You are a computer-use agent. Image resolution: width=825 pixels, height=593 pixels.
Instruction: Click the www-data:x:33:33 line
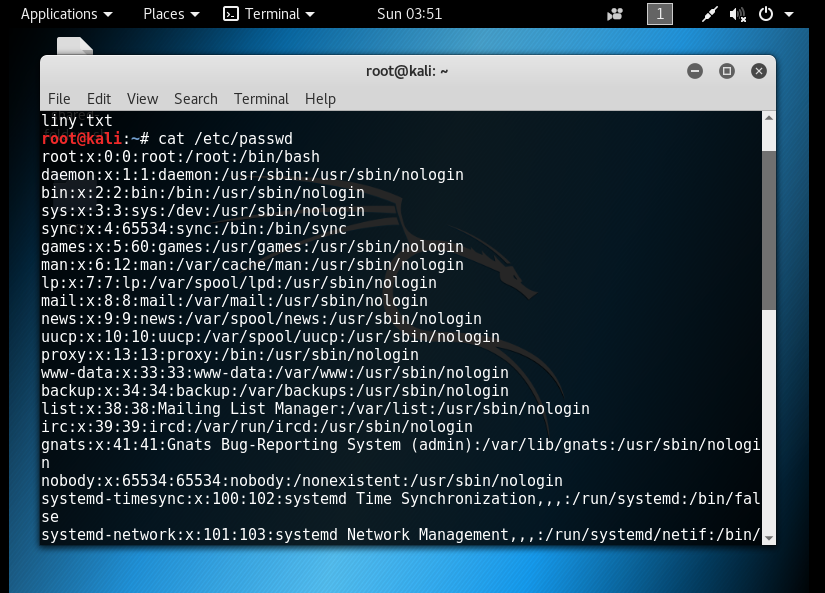pos(275,373)
